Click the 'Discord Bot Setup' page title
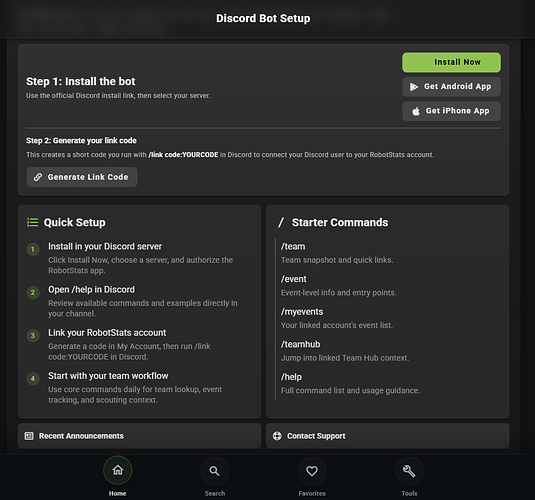Image resolution: width=535 pixels, height=500 pixels. pyautogui.click(x=263, y=18)
